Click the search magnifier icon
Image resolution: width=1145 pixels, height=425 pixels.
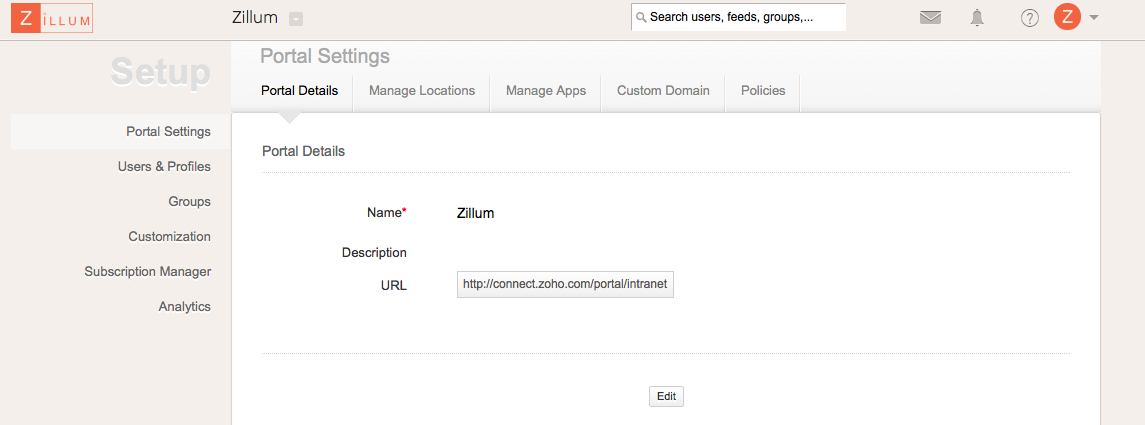tap(640, 18)
